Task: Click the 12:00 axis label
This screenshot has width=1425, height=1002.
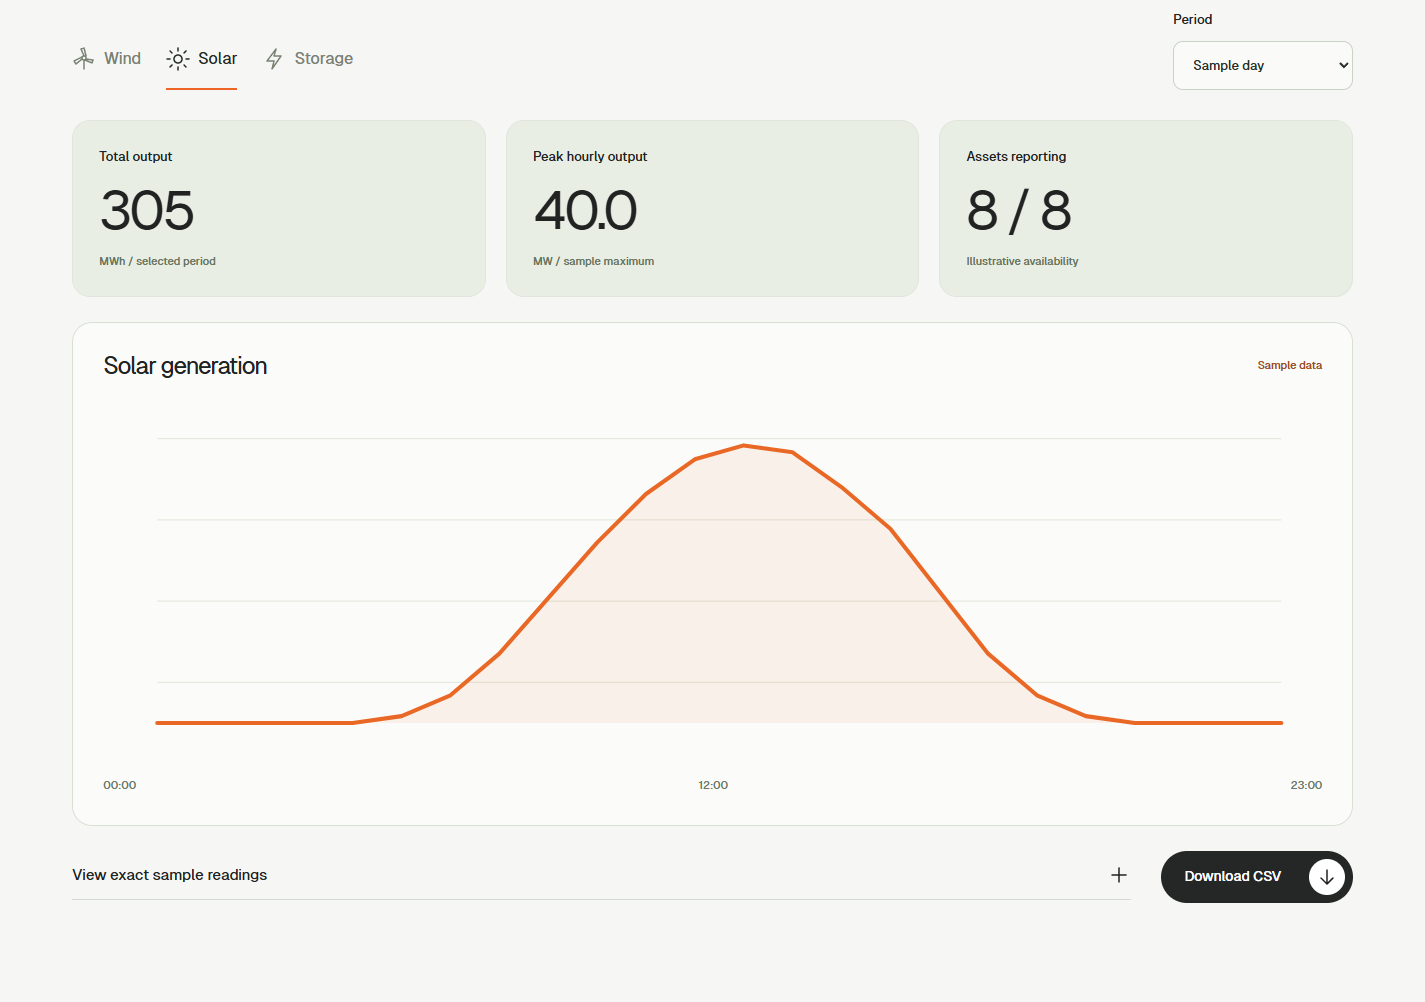Action: coord(713,785)
